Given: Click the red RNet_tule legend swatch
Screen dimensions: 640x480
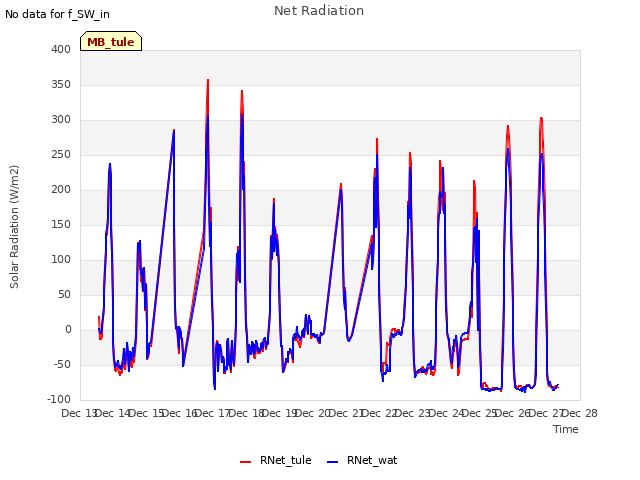Looking at the screenshot, I should click(245, 461).
